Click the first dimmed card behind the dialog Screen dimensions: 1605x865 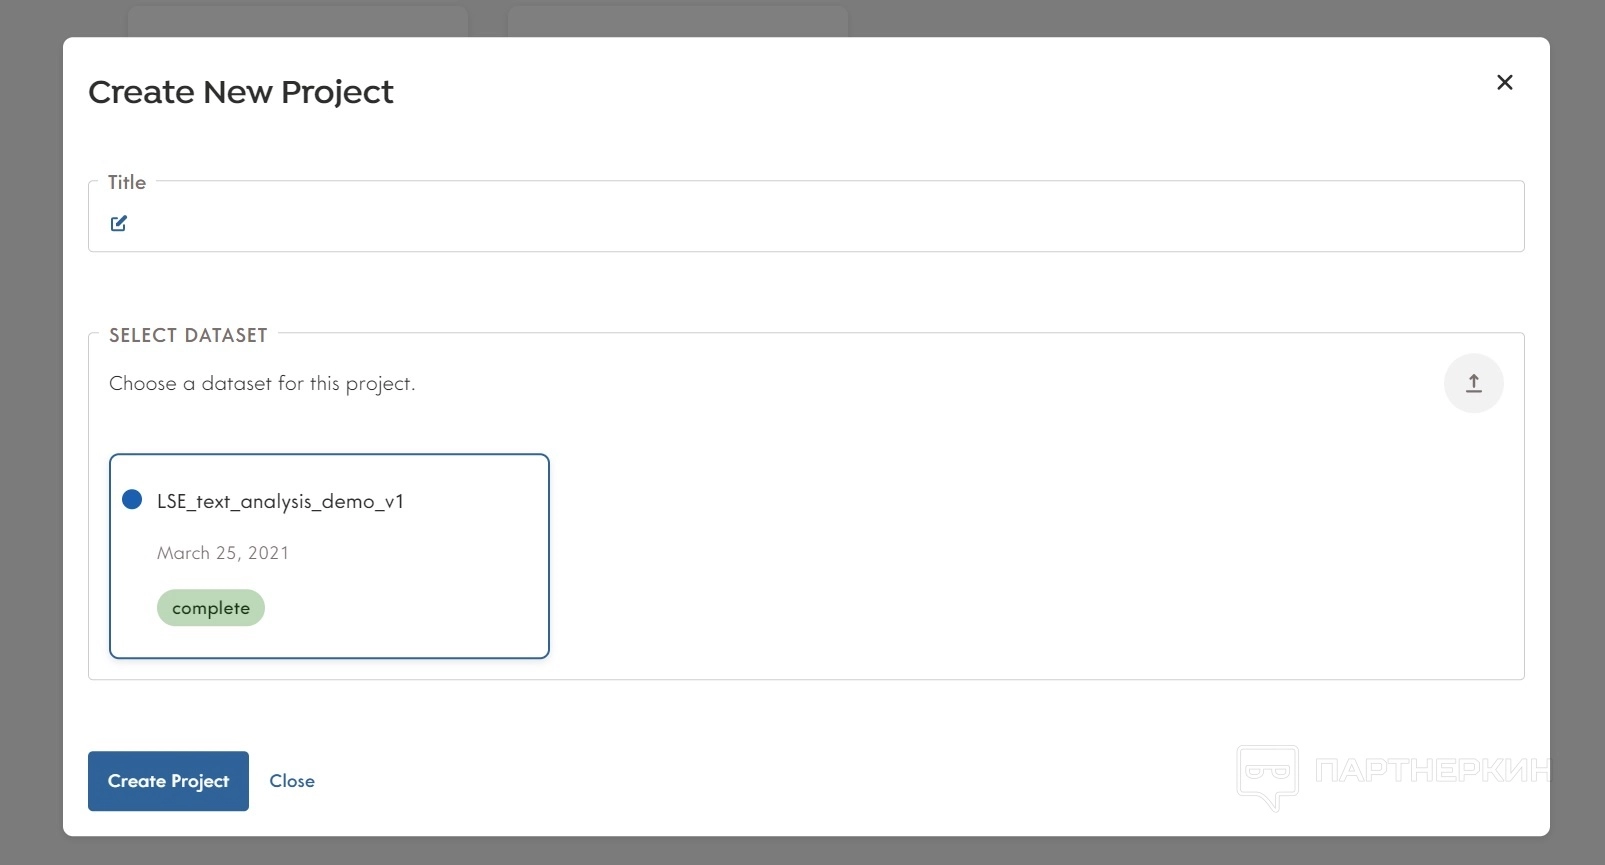[297, 20]
